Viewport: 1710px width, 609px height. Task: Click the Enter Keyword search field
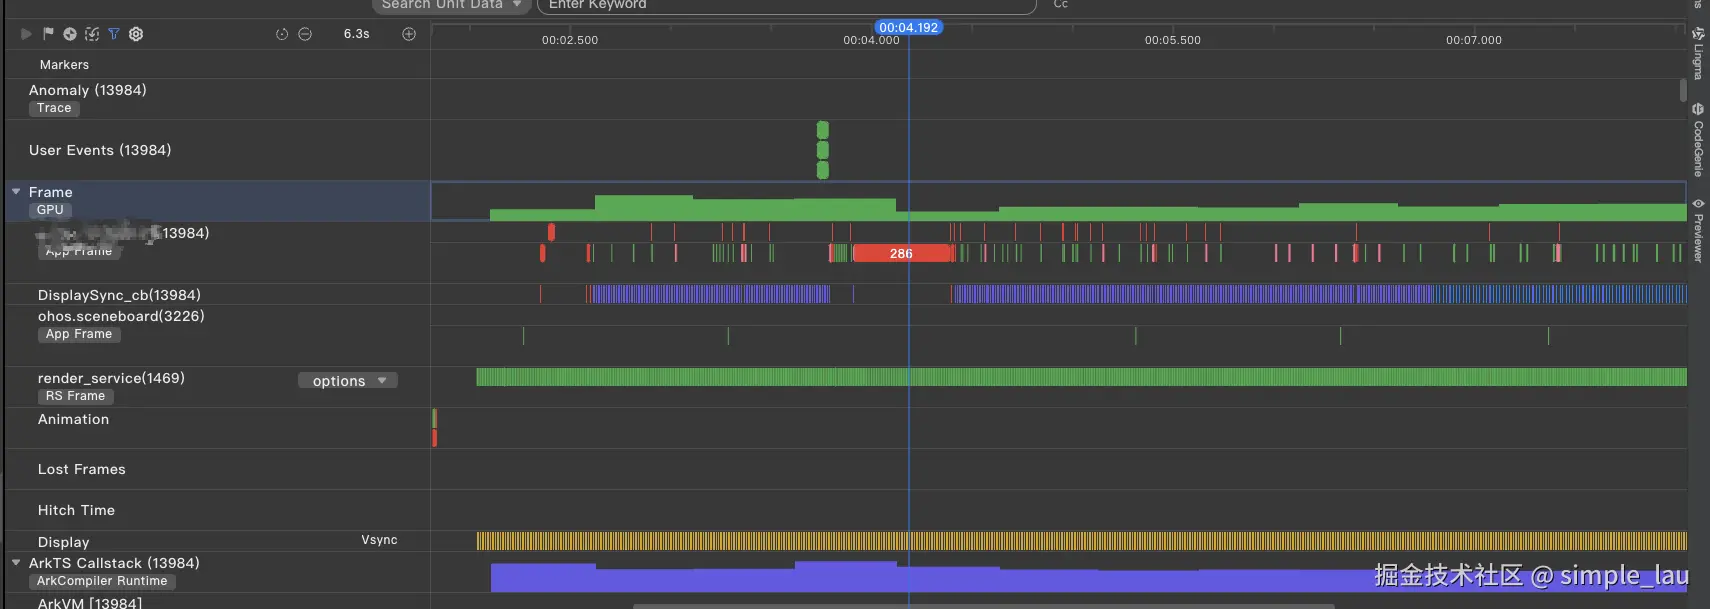786,5
